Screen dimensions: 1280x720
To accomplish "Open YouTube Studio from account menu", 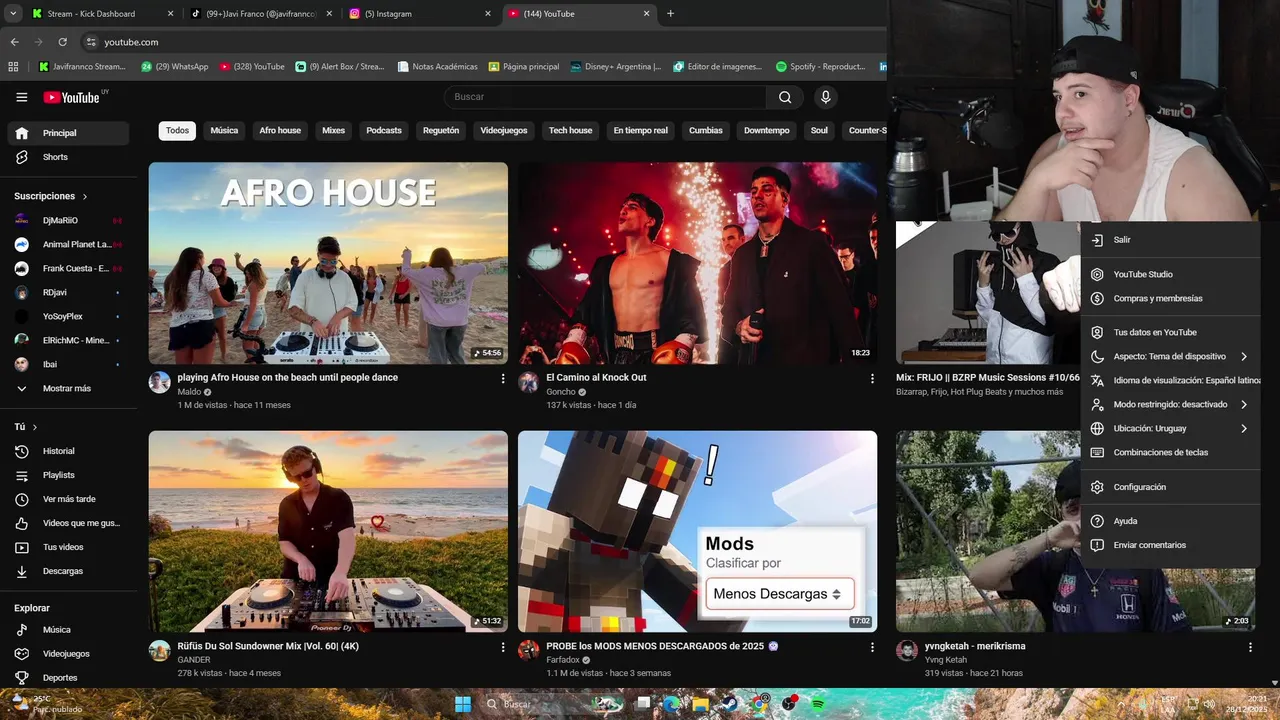I will [1171, 274].
